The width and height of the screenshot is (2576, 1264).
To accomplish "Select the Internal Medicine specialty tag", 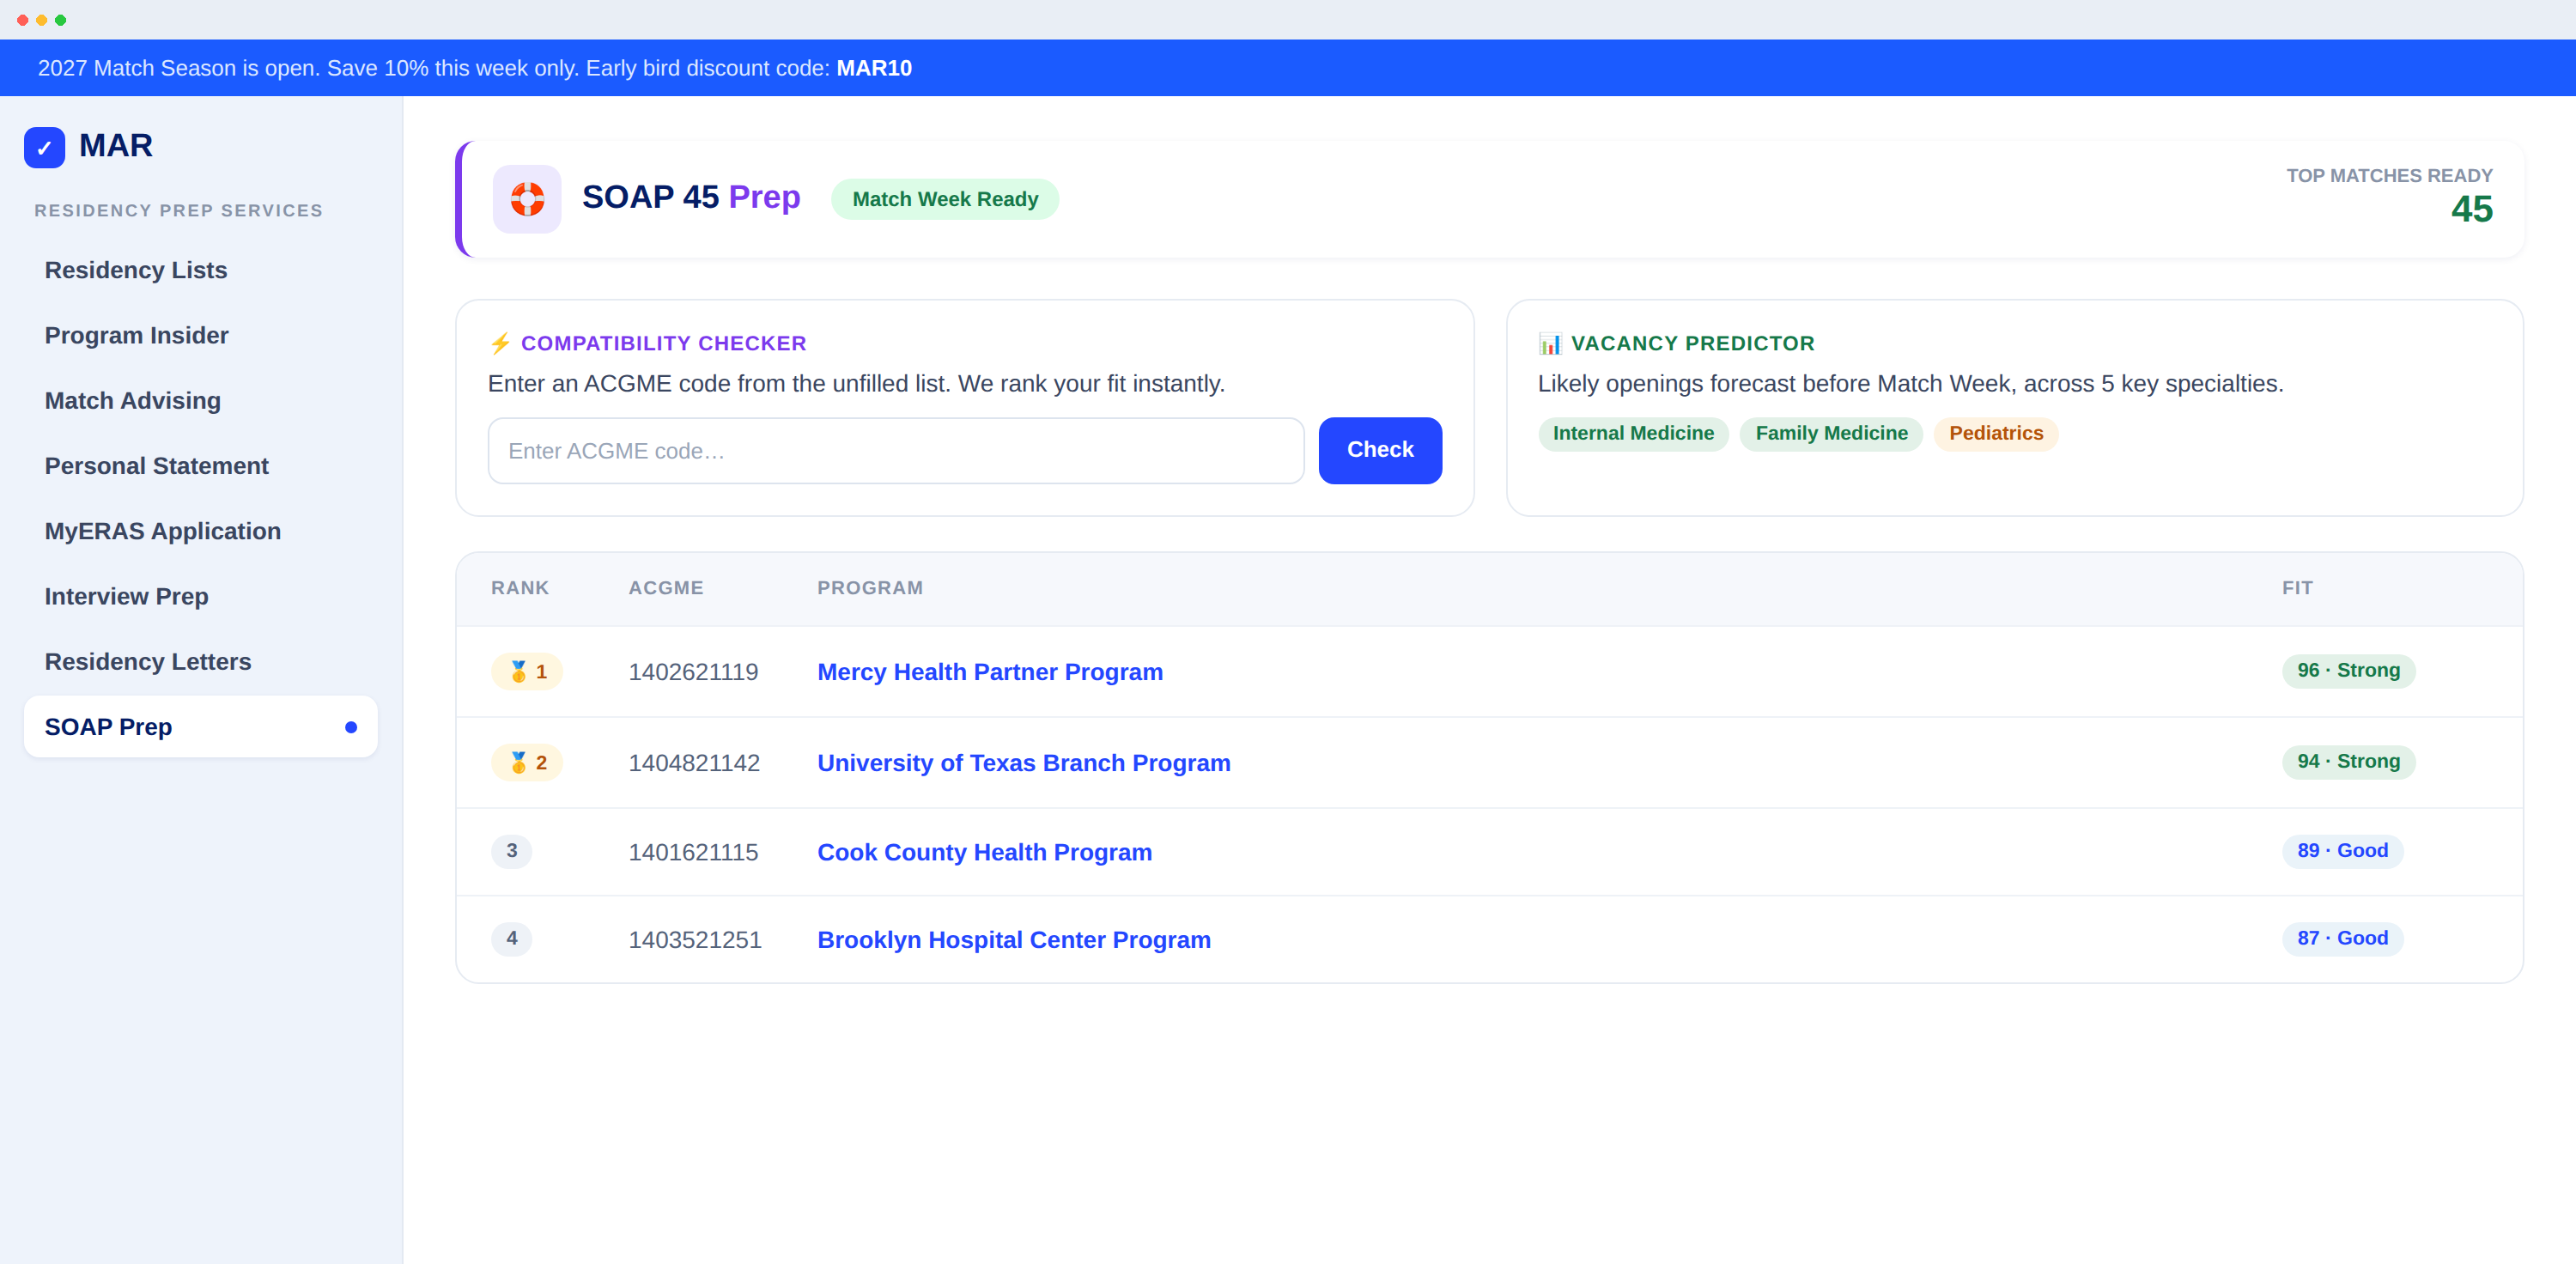I will pyautogui.click(x=1633, y=433).
